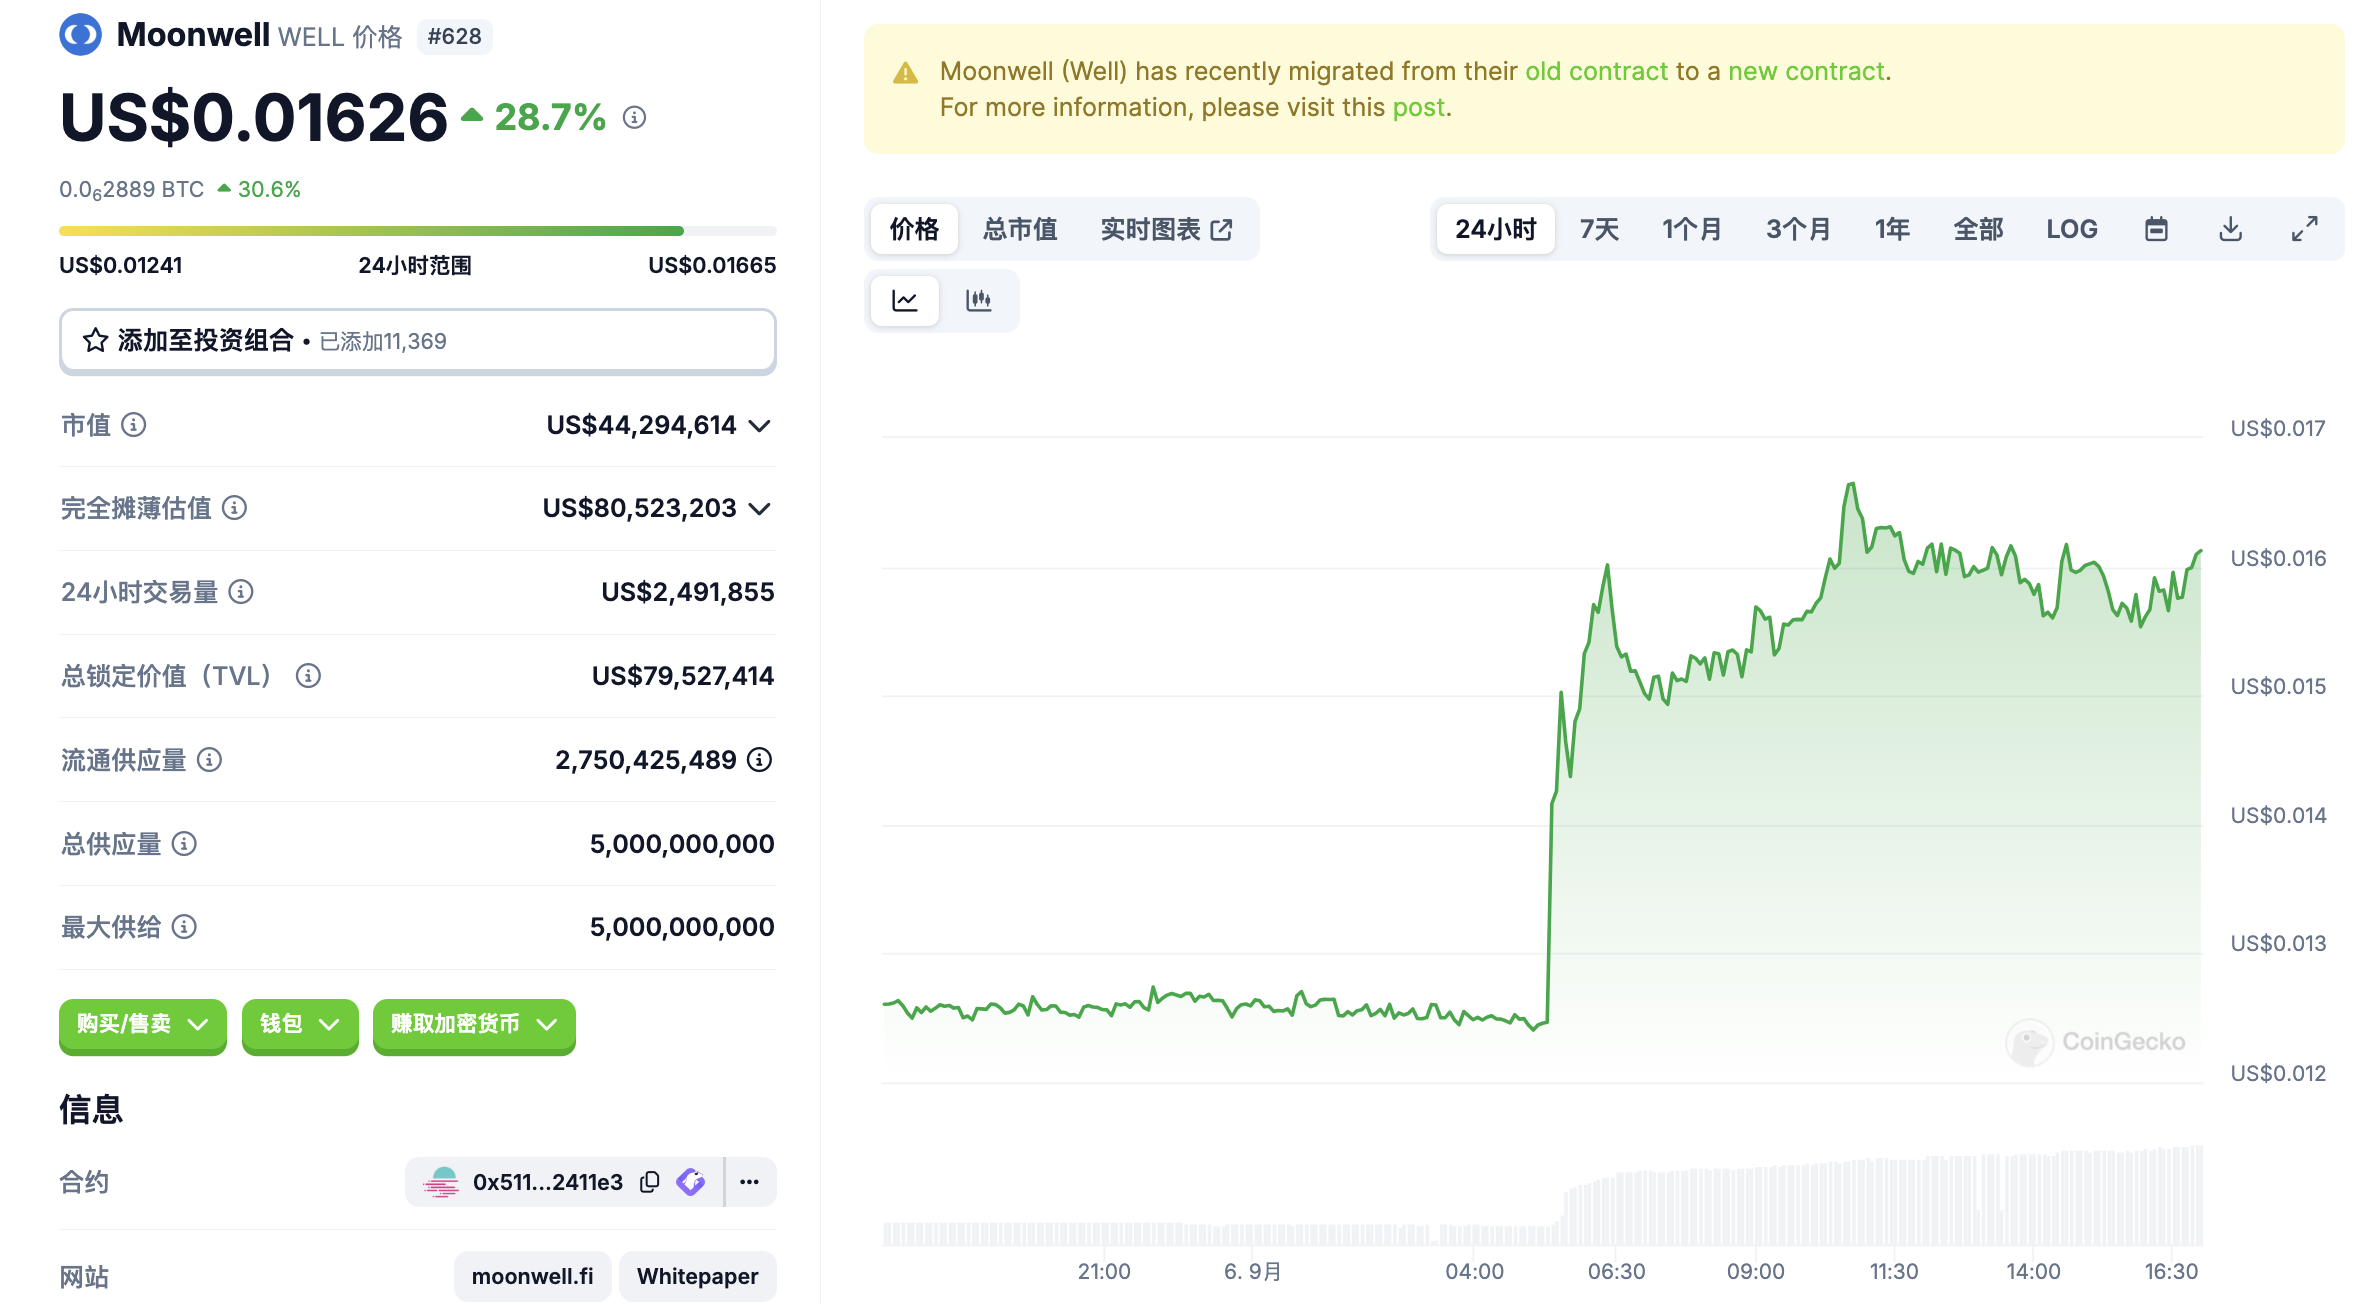This screenshot has height=1304, width=2364.
Task: Add Moonwell to portfolio with 添加至投资组合
Action: [x=417, y=341]
